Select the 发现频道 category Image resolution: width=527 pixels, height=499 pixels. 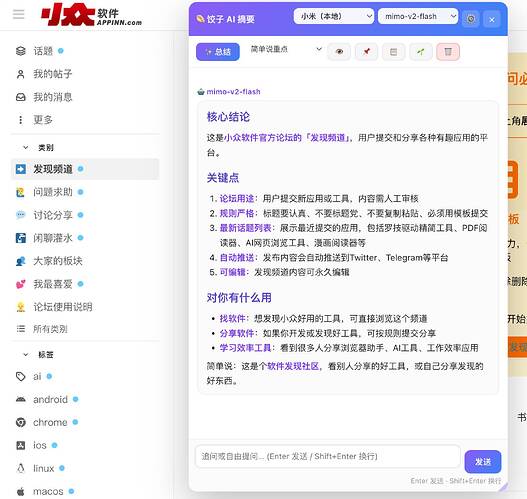[x=85, y=169]
